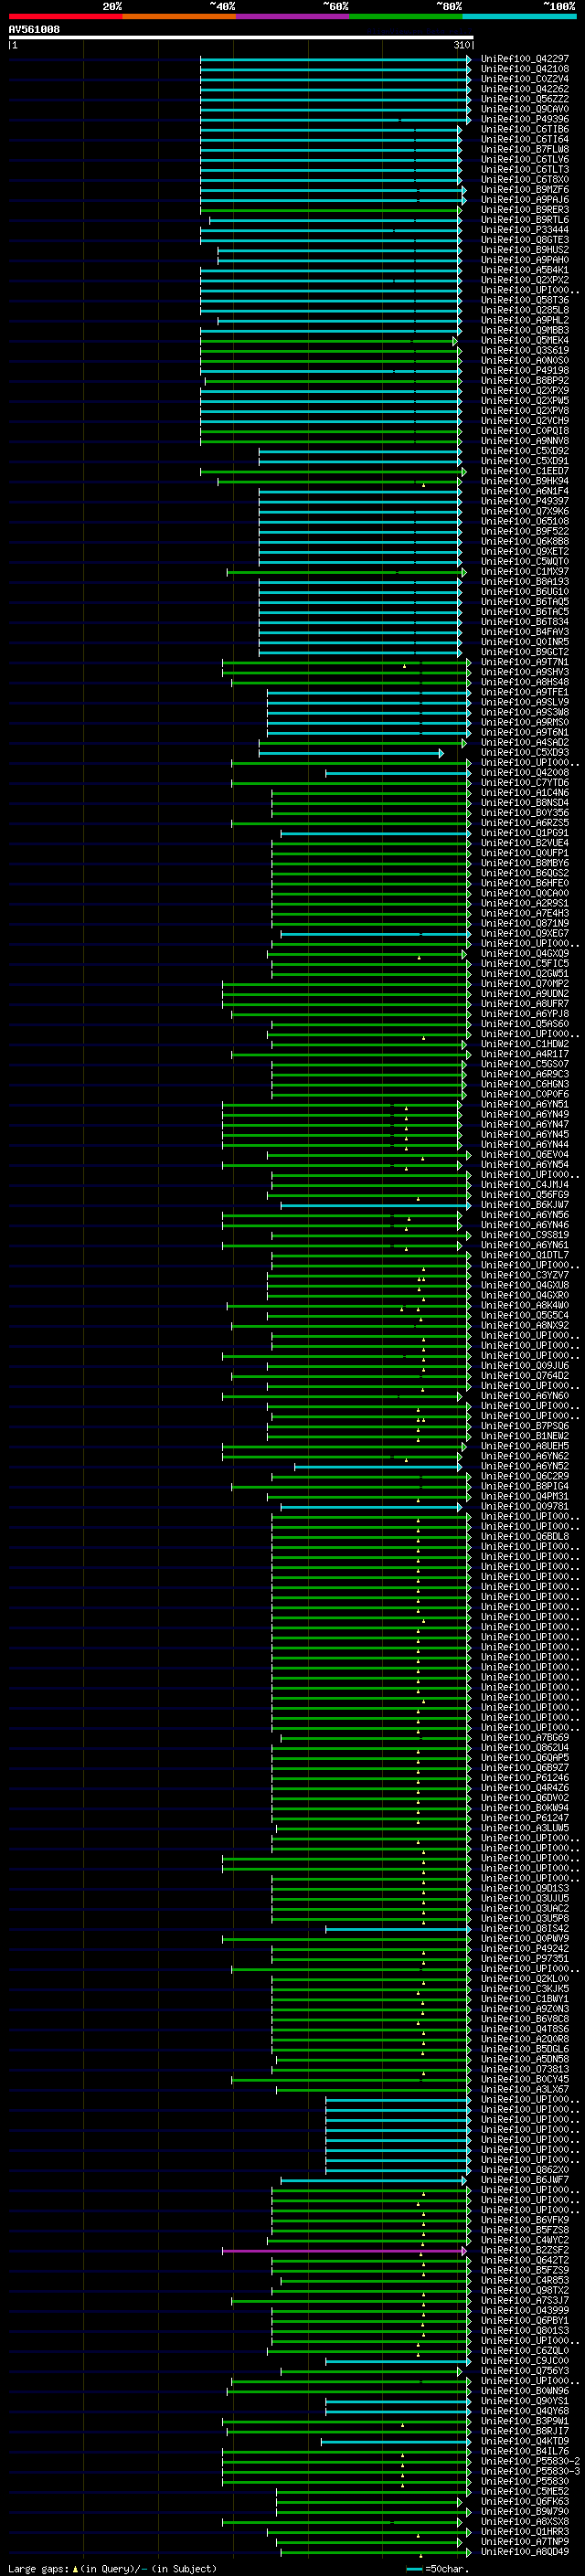Click the magenta alignment bar of UniRef100_B2ZSF2

[344, 2251]
